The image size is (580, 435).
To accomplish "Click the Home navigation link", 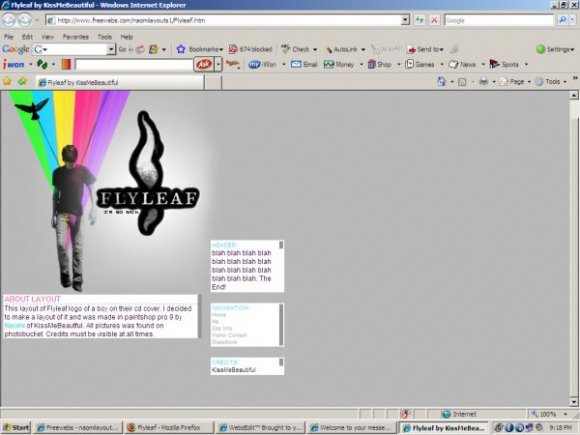I will pos(219,315).
